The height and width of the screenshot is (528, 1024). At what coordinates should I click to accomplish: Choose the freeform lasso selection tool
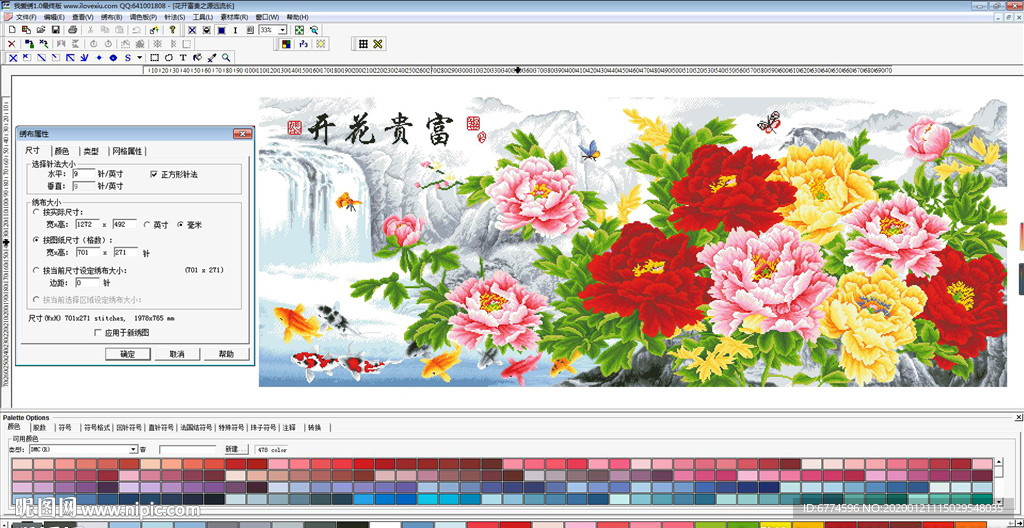point(169,58)
